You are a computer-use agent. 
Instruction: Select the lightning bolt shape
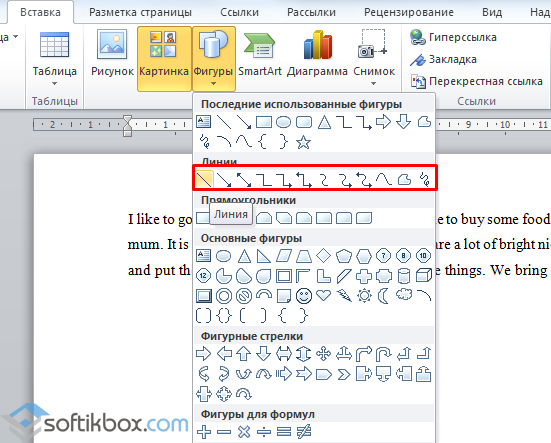click(x=344, y=296)
